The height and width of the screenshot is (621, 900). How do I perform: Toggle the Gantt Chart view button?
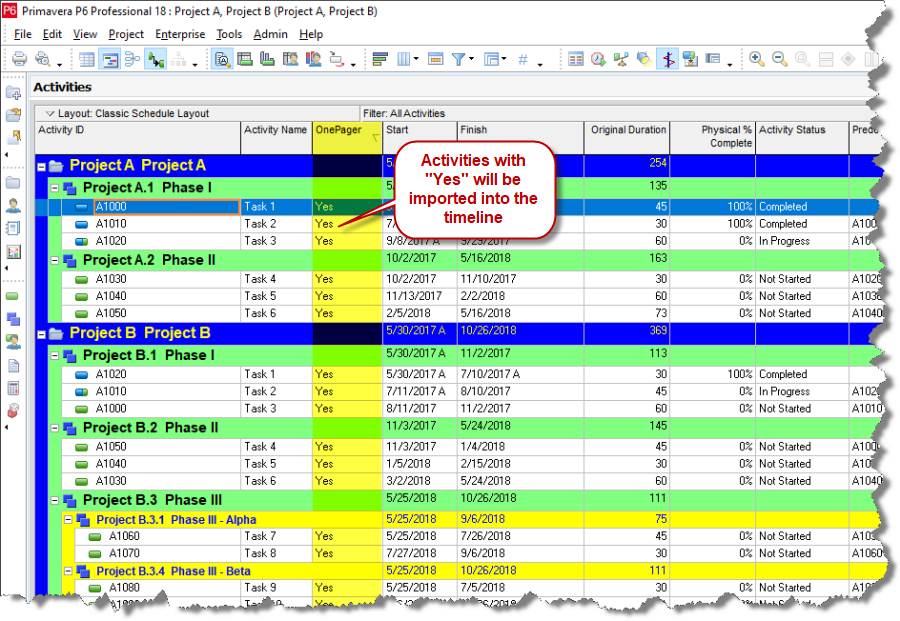(x=109, y=59)
